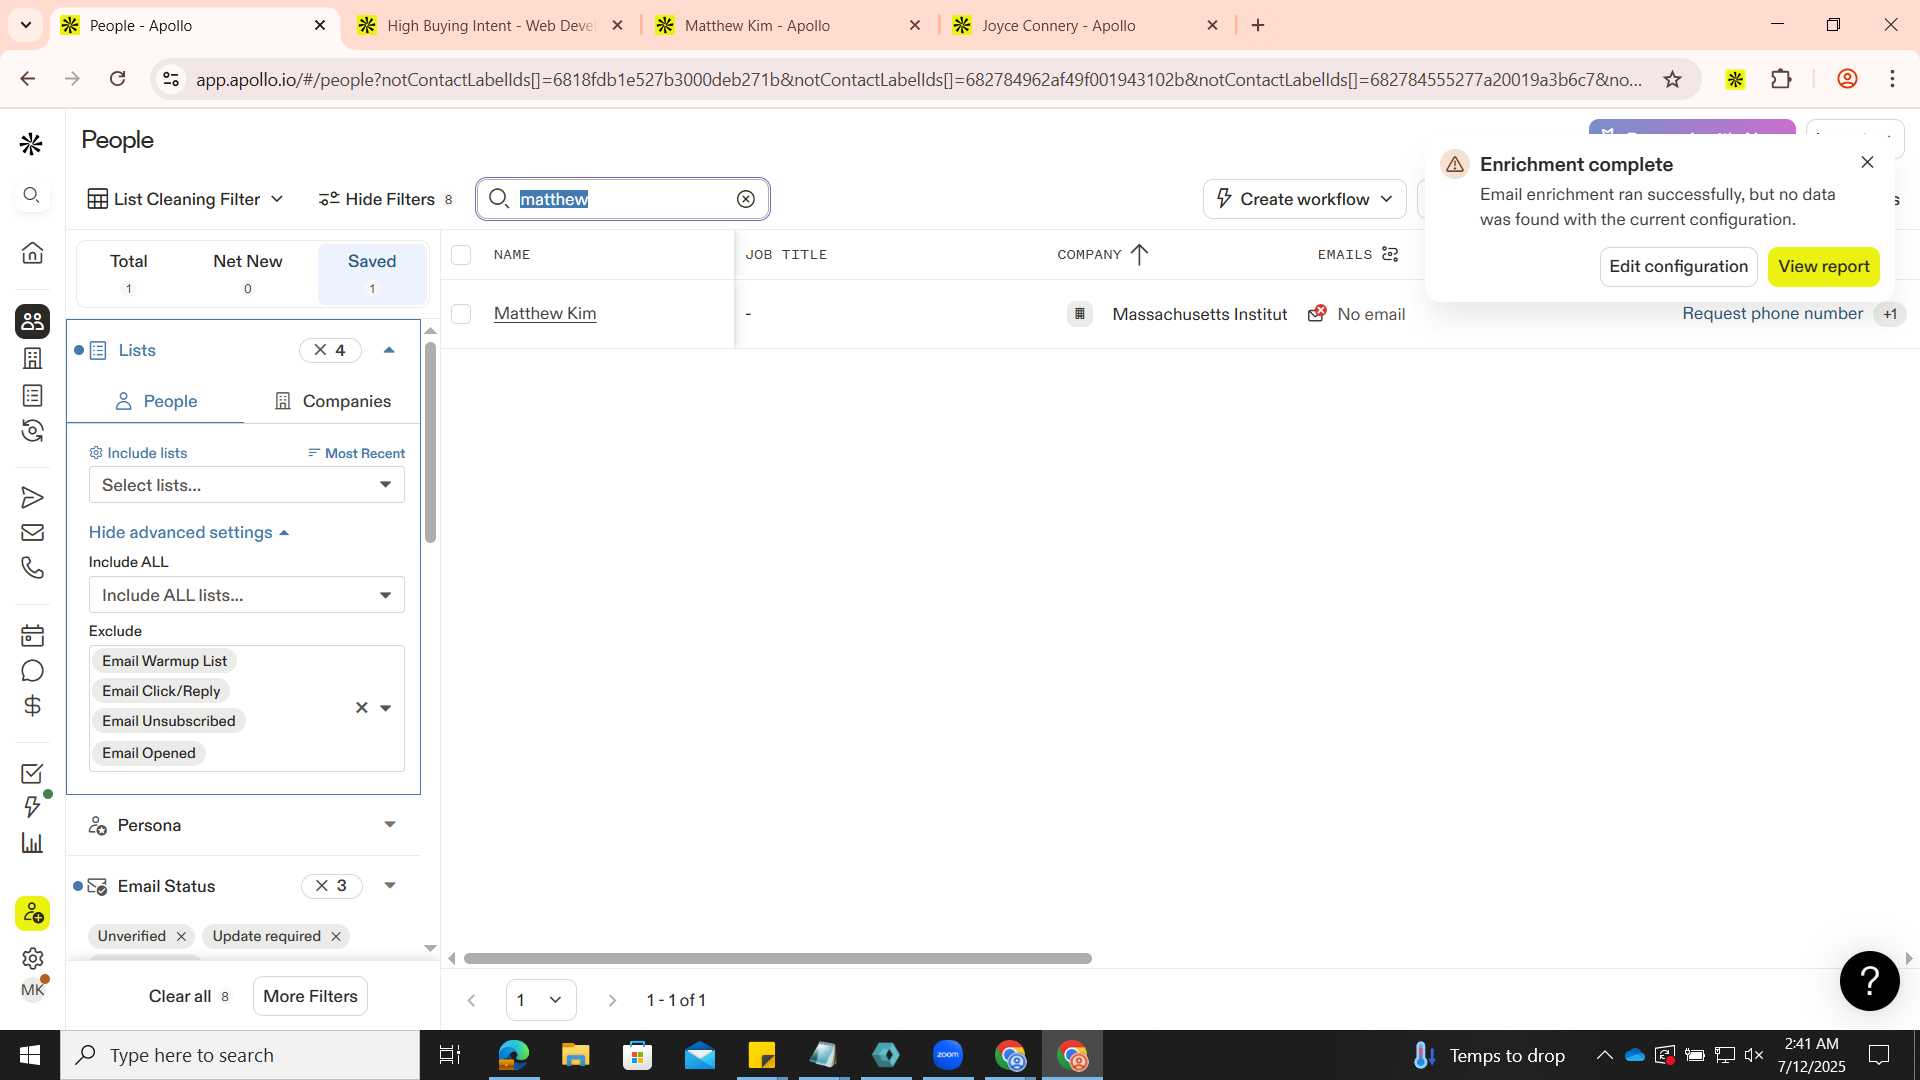Clear all excluded lists with the X
1920x1080 pixels.
(x=362, y=708)
